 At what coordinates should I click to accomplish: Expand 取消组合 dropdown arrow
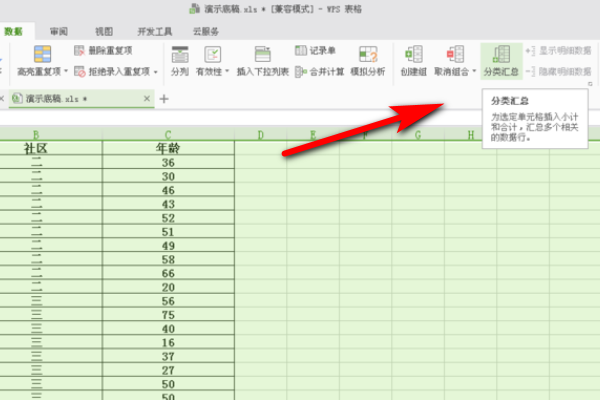[x=474, y=71]
